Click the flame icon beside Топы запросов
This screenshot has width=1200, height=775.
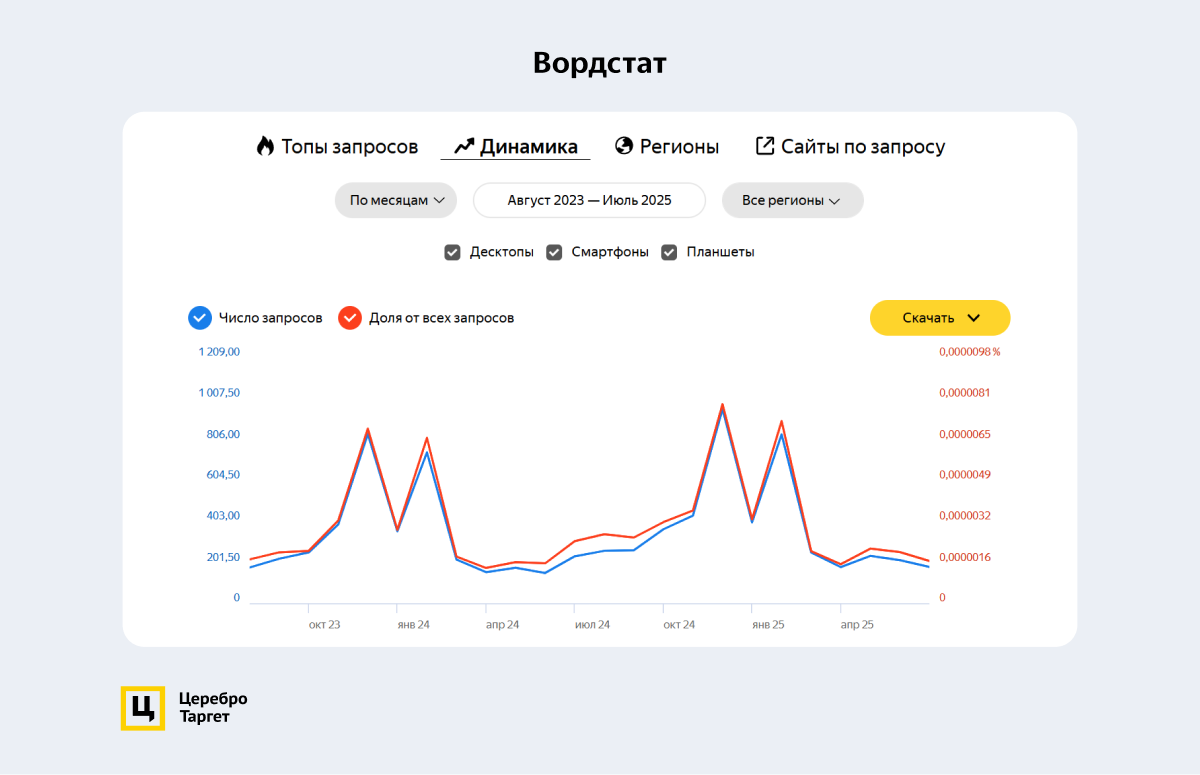[x=265, y=146]
